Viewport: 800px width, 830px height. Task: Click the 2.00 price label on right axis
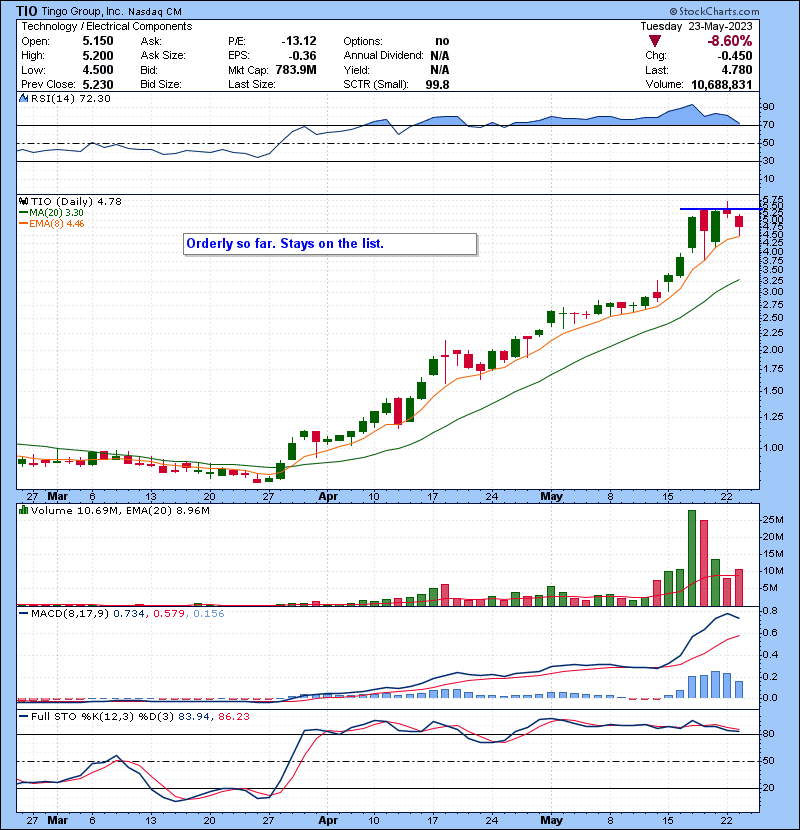(x=773, y=350)
